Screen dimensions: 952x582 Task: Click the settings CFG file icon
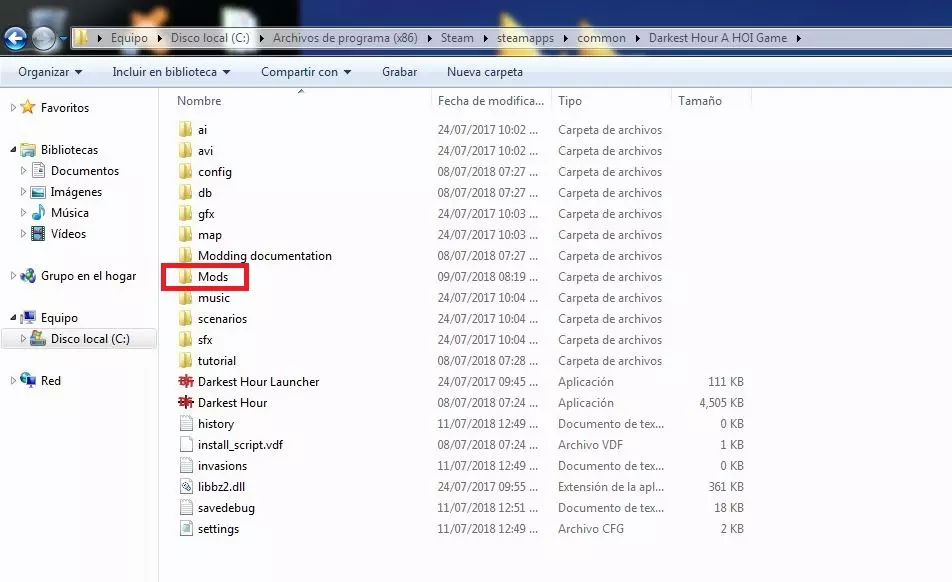[185, 529]
